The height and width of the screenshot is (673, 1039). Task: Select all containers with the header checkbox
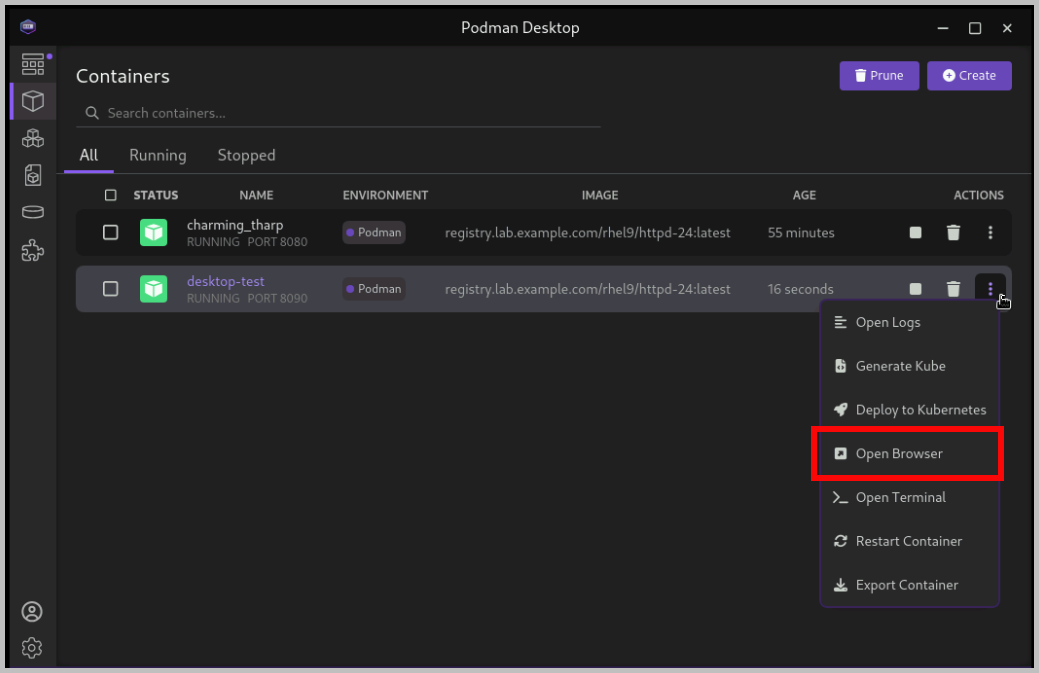pyautogui.click(x=111, y=195)
